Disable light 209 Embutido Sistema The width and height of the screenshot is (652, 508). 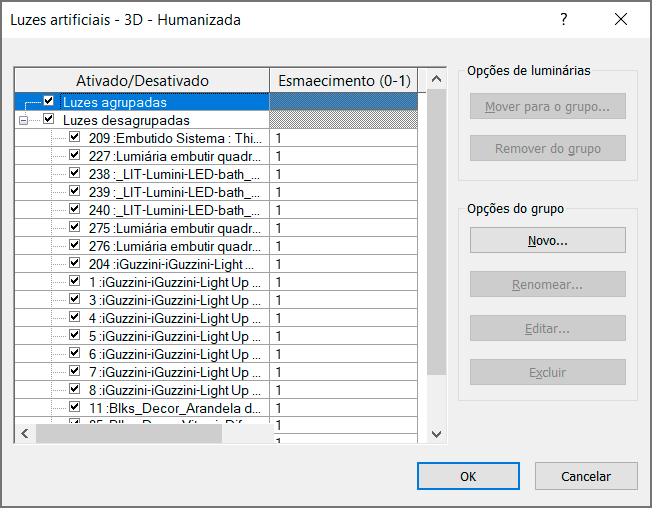point(74,137)
